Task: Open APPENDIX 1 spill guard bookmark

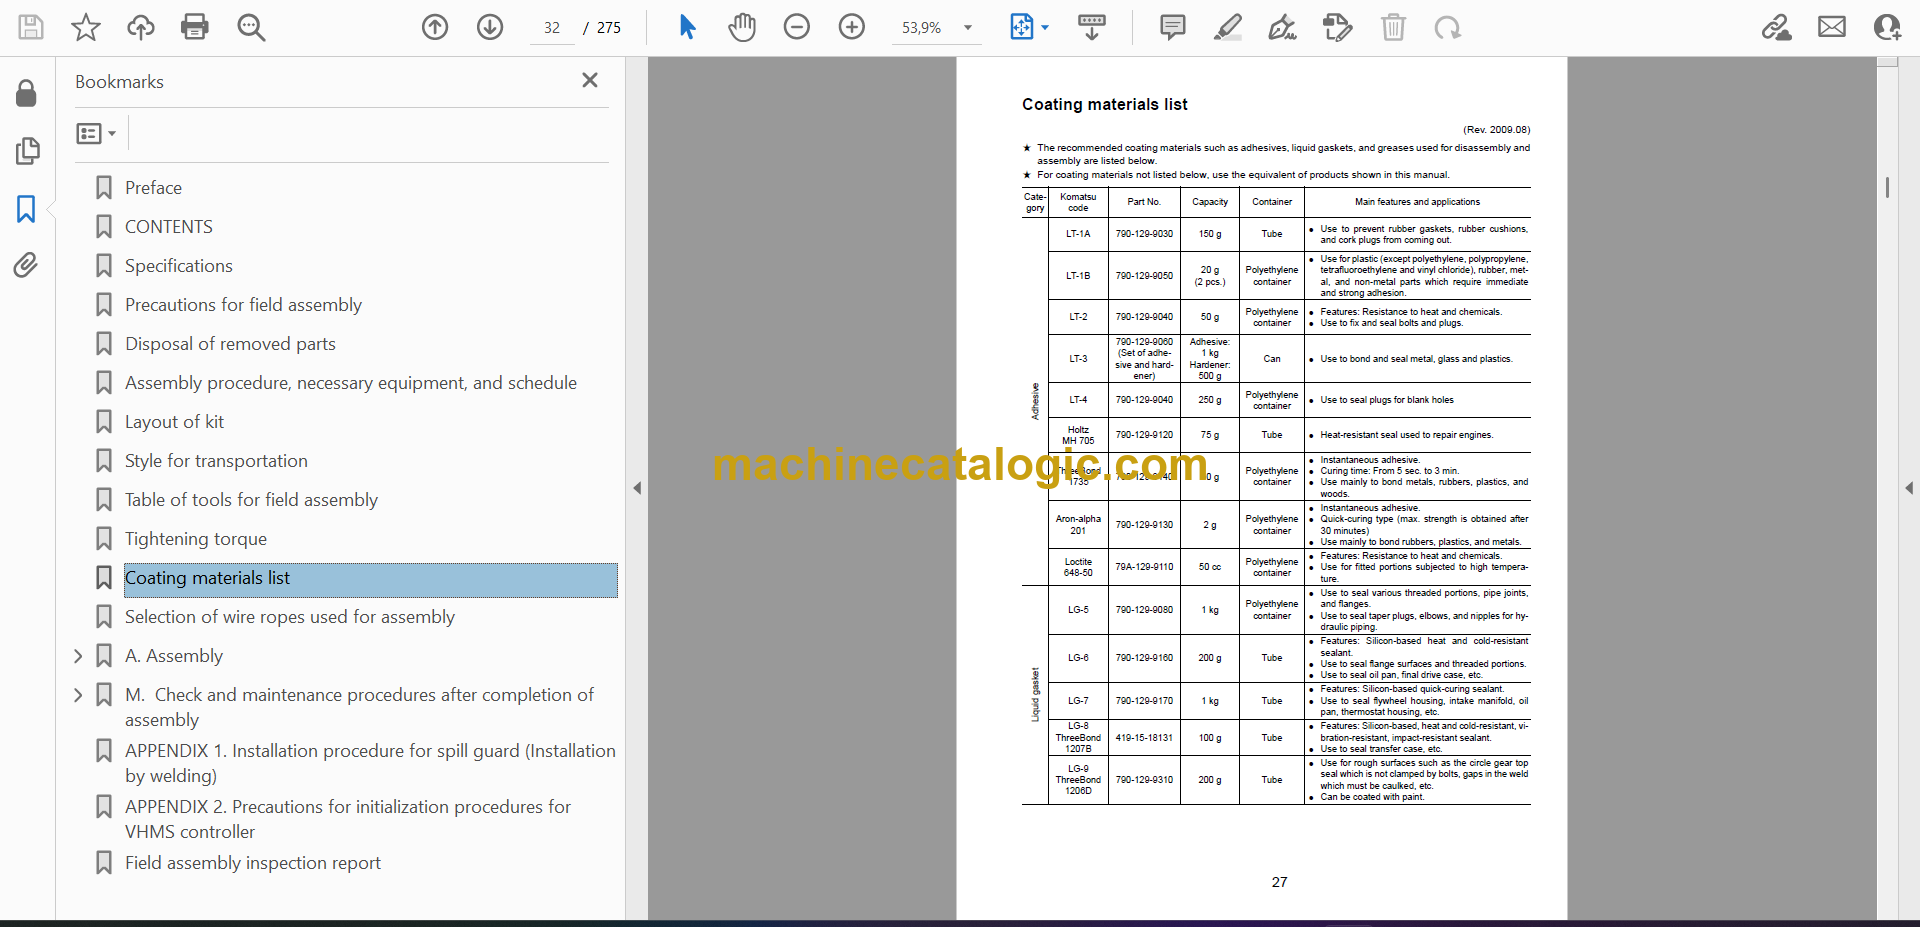Action: point(370,763)
